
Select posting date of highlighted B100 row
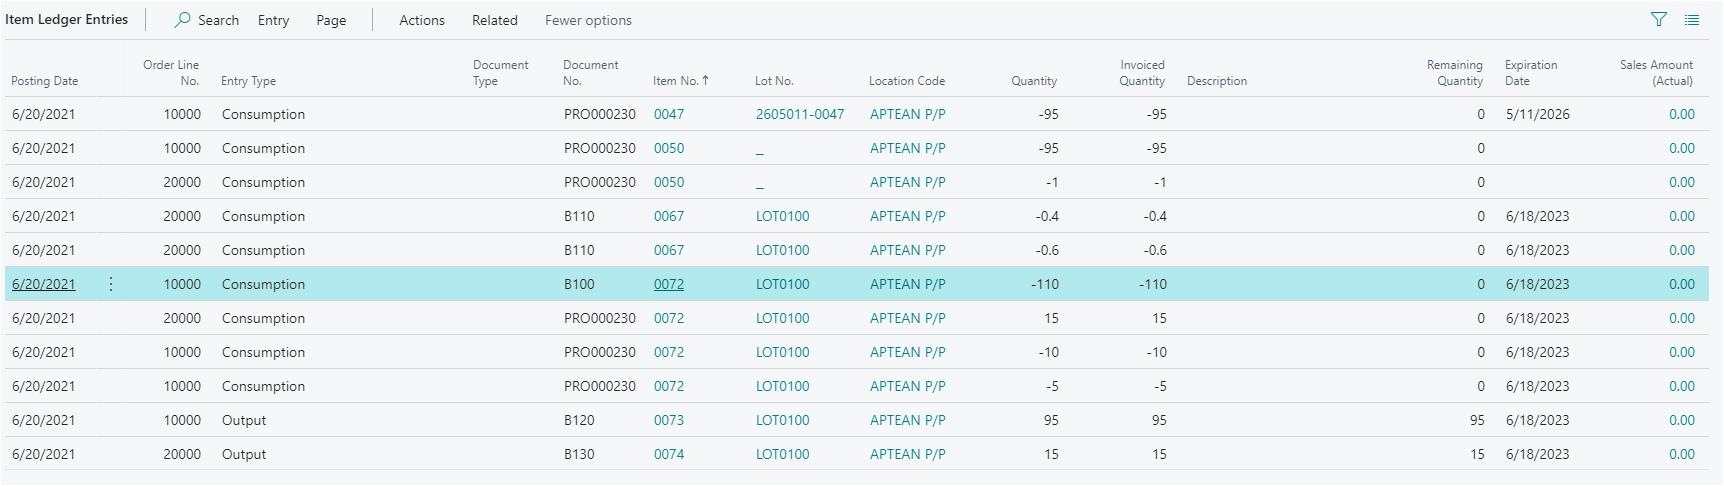tap(44, 284)
